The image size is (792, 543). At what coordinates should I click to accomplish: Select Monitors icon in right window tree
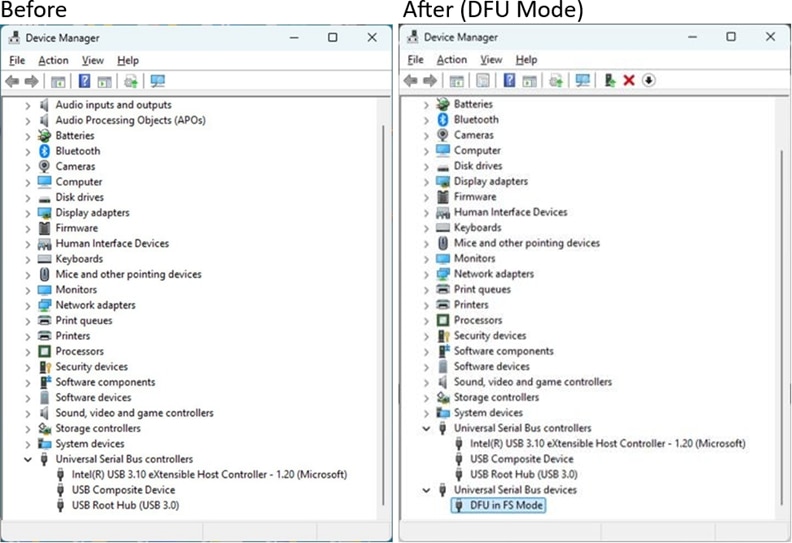(x=443, y=259)
